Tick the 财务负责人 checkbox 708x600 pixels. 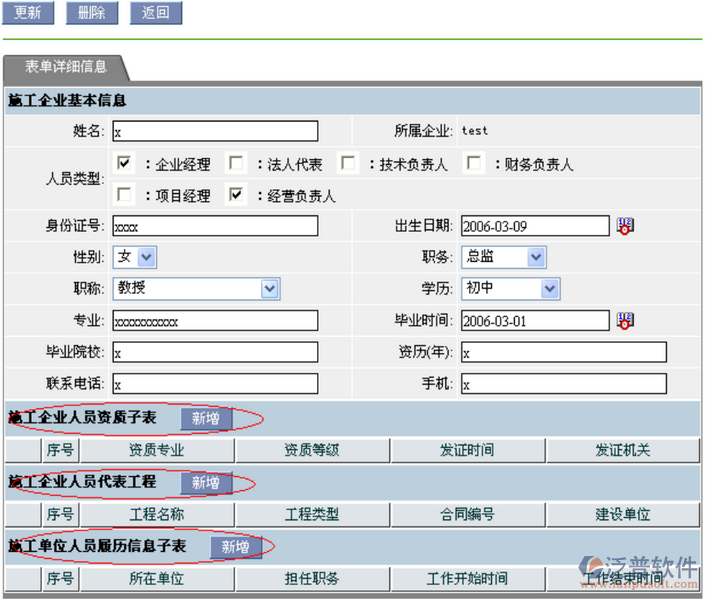click(475, 163)
